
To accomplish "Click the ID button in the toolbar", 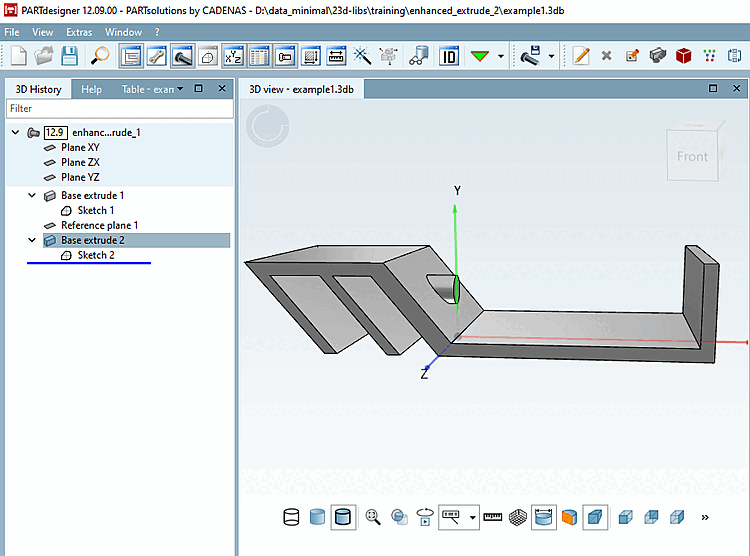I will [x=449, y=55].
